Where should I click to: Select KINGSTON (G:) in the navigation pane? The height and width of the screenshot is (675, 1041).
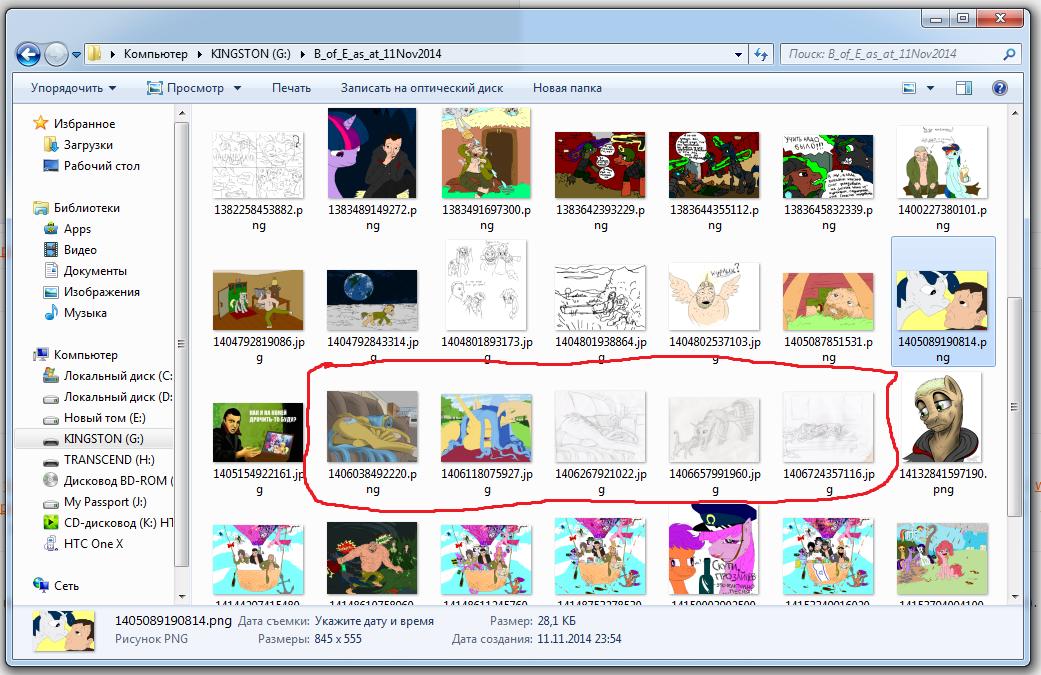104,439
